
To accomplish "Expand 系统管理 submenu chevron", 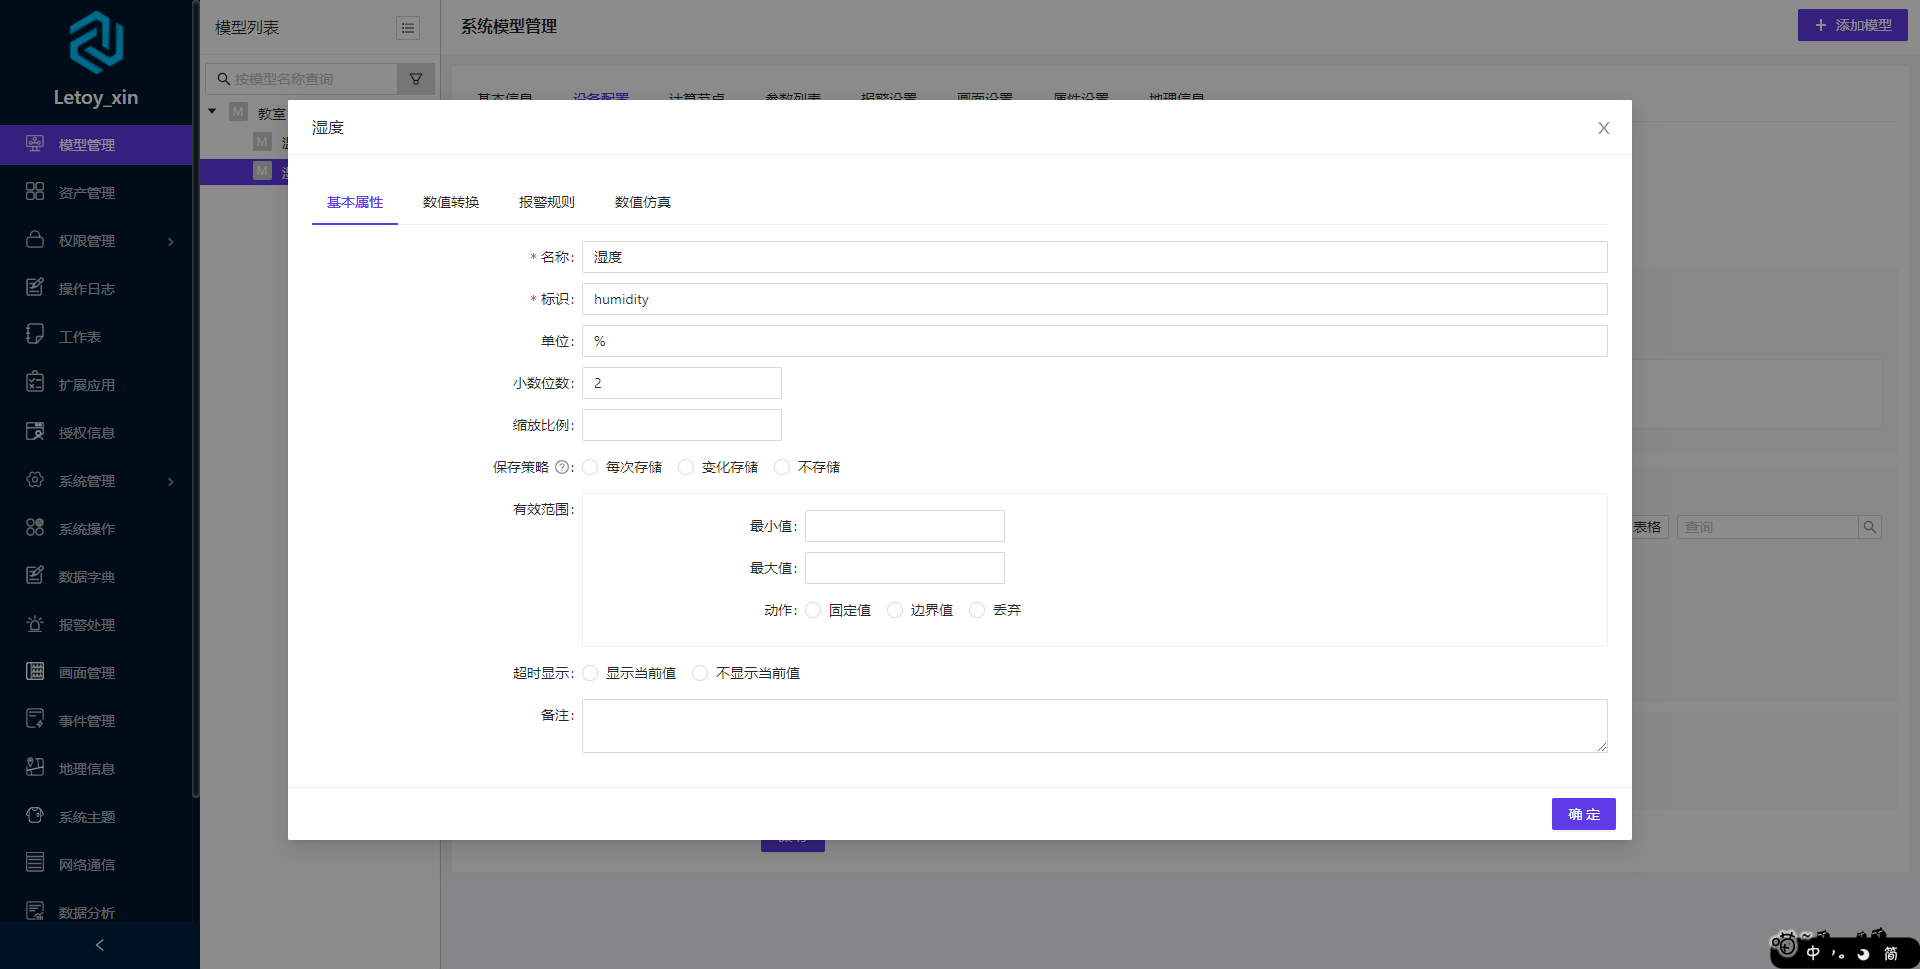I will pyautogui.click(x=171, y=481).
